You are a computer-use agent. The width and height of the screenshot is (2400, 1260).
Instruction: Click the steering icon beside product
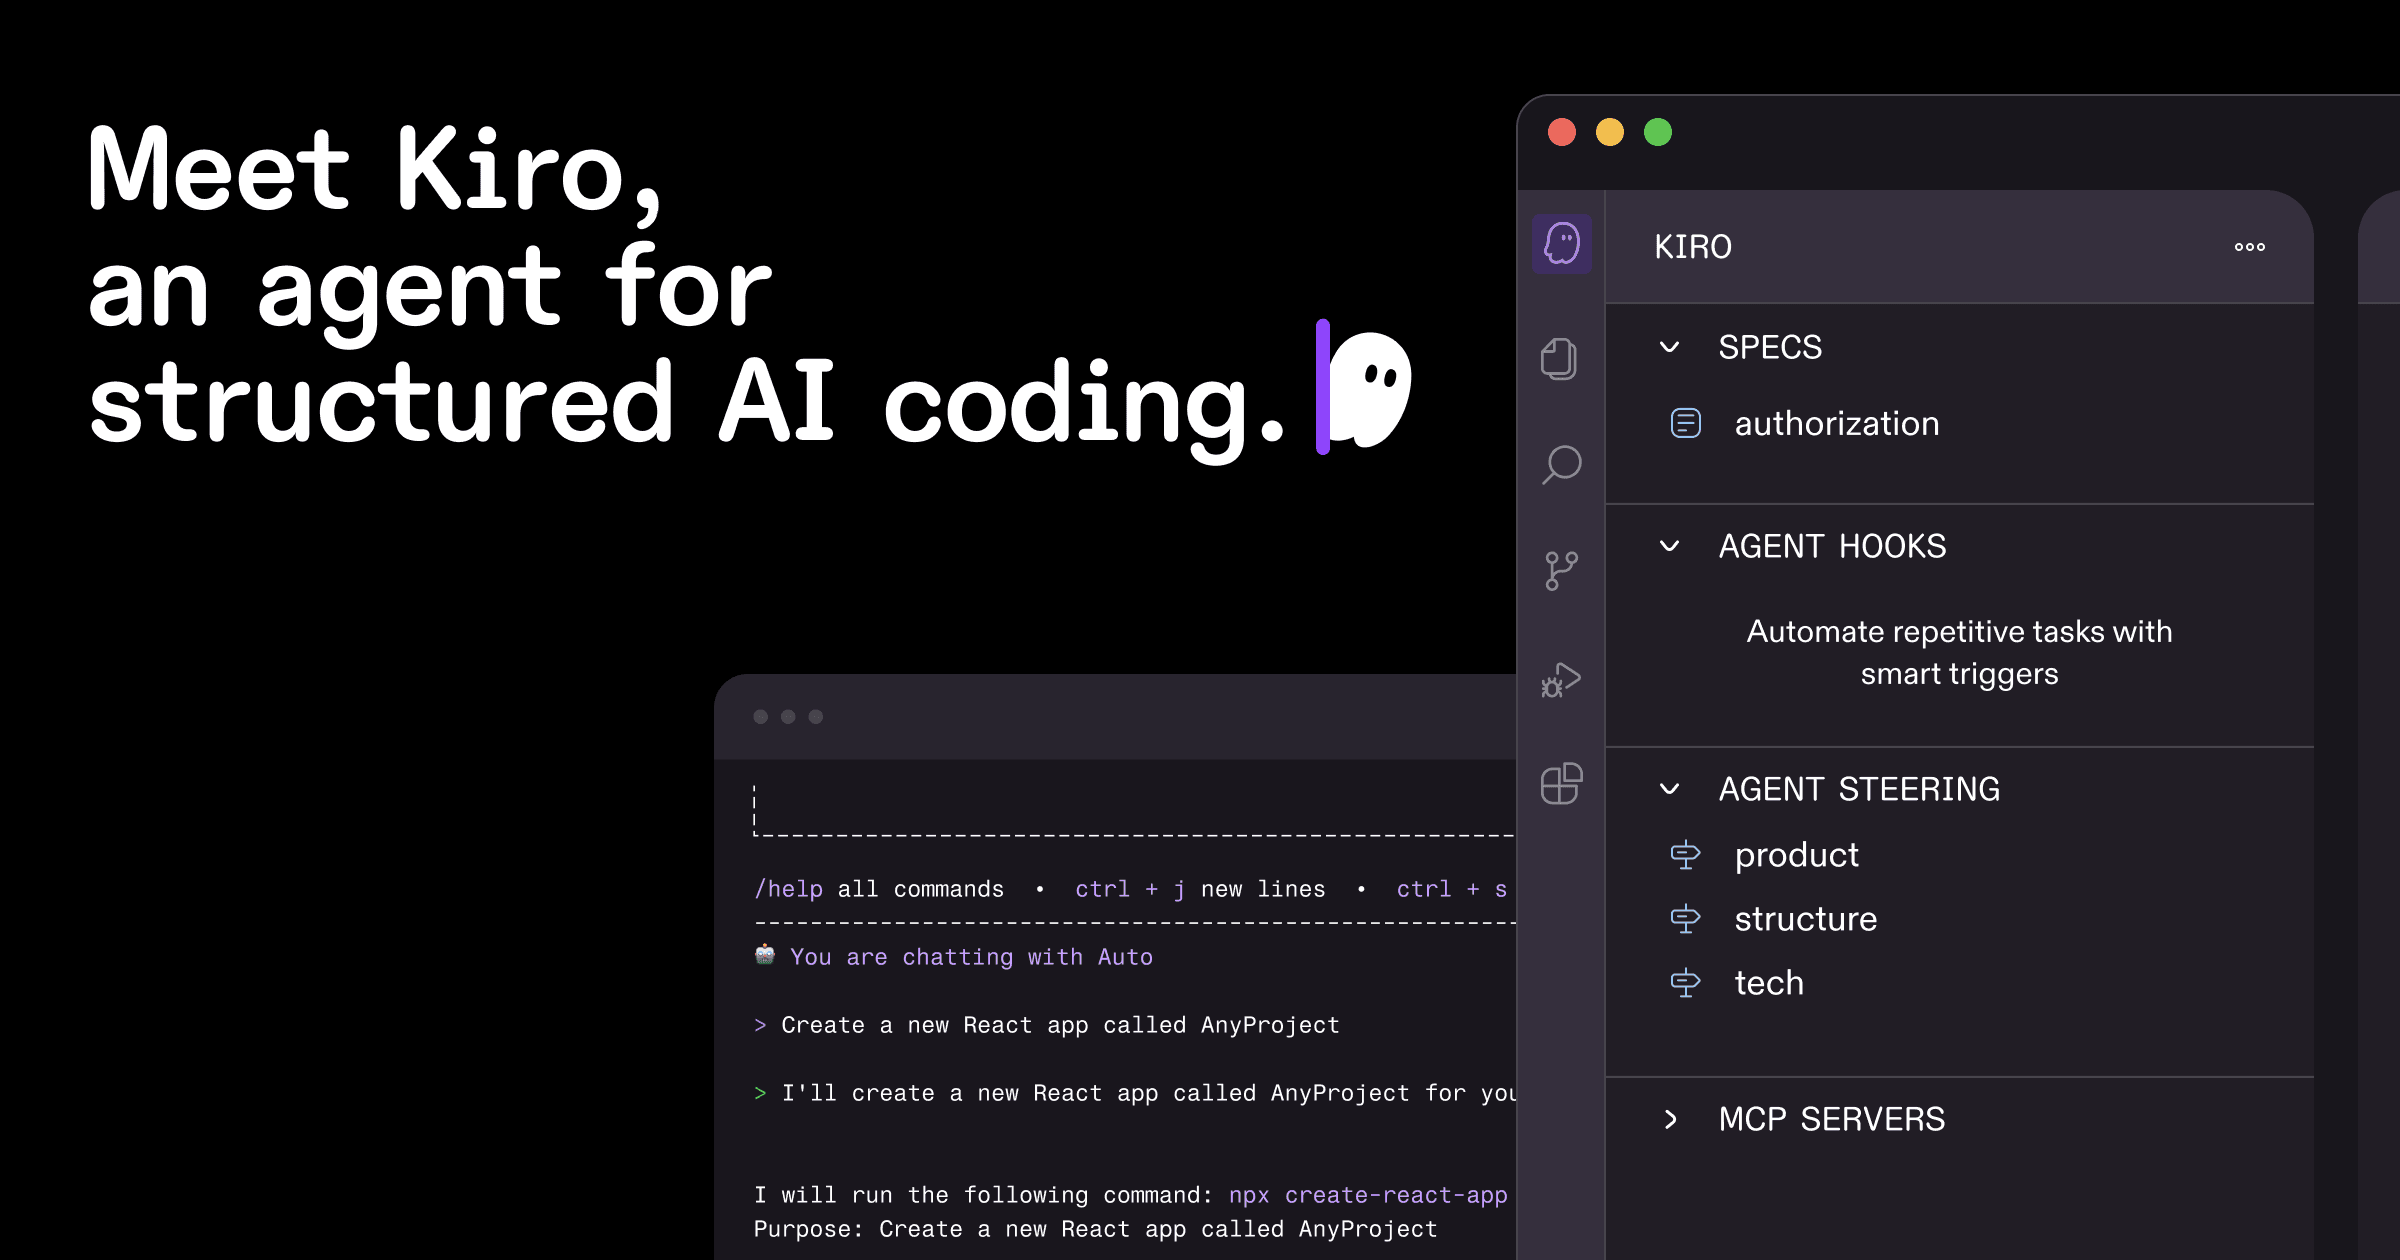pyautogui.click(x=1685, y=855)
